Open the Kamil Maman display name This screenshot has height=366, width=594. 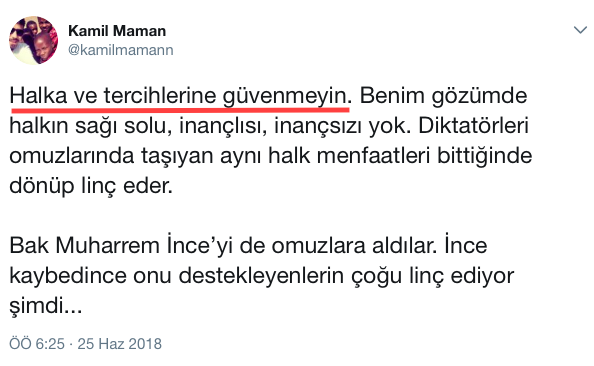click(117, 31)
